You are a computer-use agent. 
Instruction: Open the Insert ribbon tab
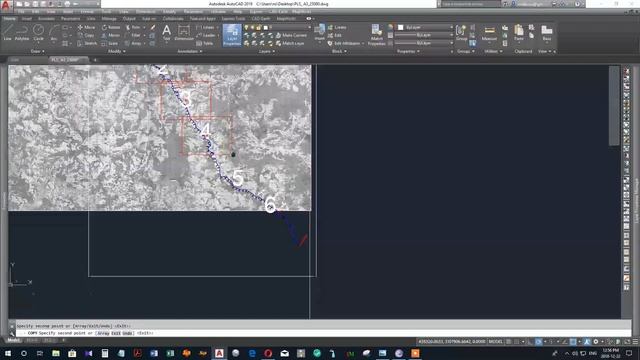tap(27, 19)
